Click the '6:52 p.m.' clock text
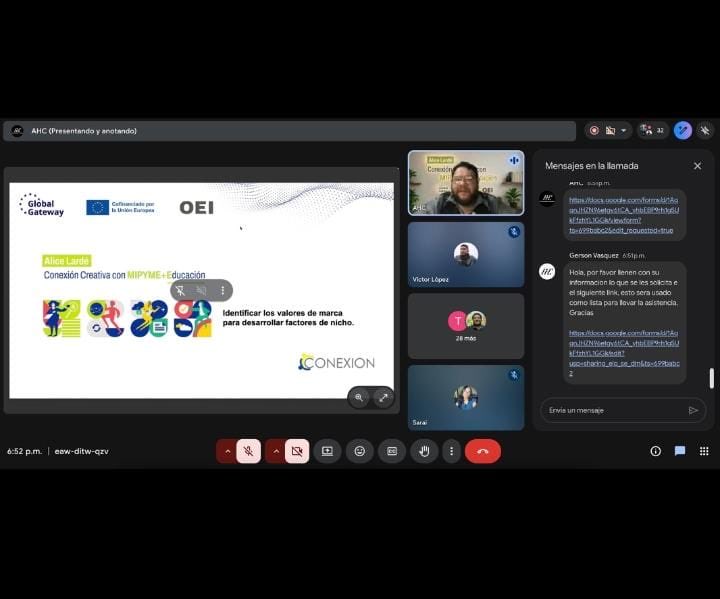The height and width of the screenshot is (599, 720). (x=24, y=452)
